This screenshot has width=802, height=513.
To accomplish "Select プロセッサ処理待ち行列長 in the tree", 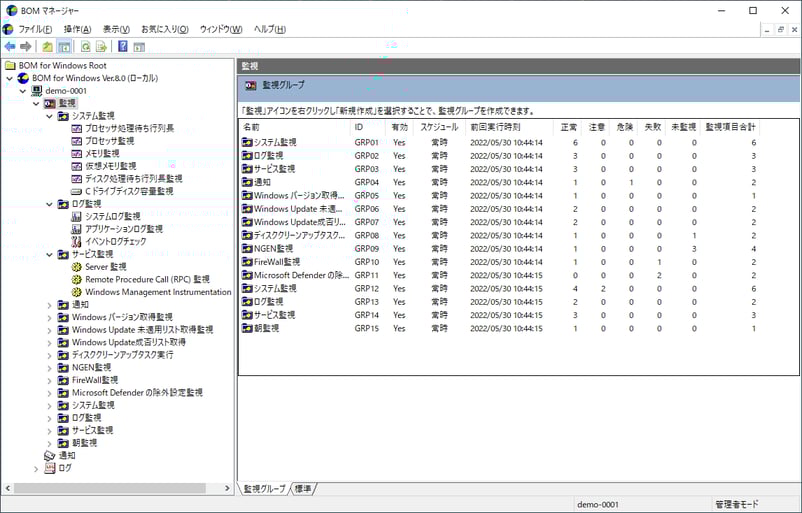I will pyautogui.click(x=129, y=128).
